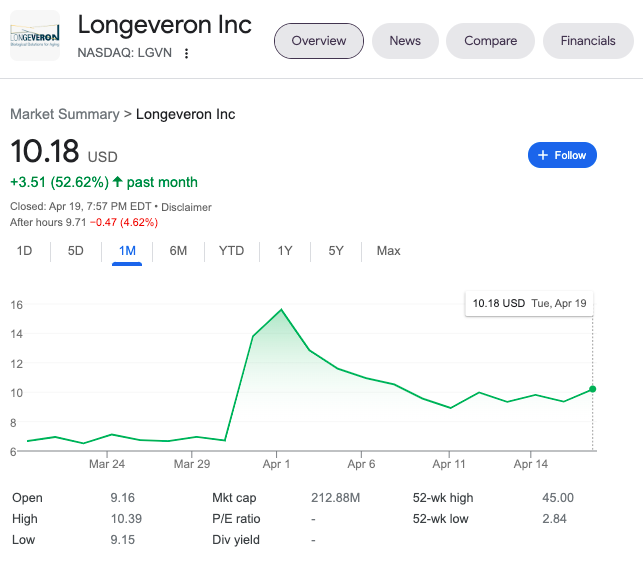Click the 10.18 USD chart tooltip

coord(529,304)
